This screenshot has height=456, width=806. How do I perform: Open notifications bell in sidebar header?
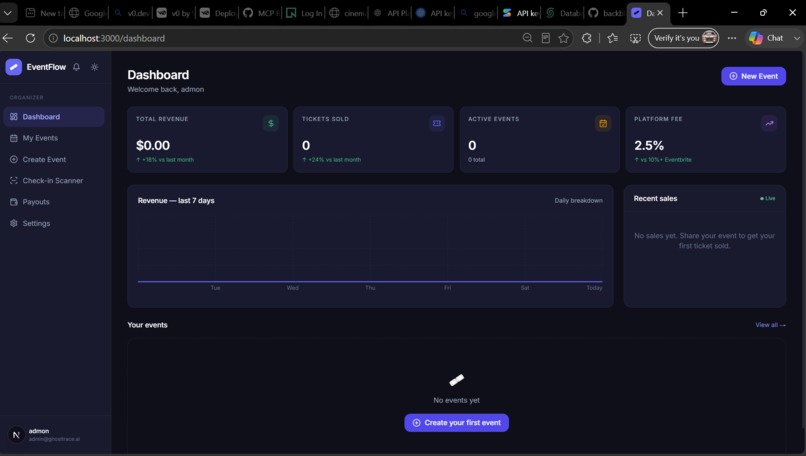pyautogui.click(x=76, y=67)
